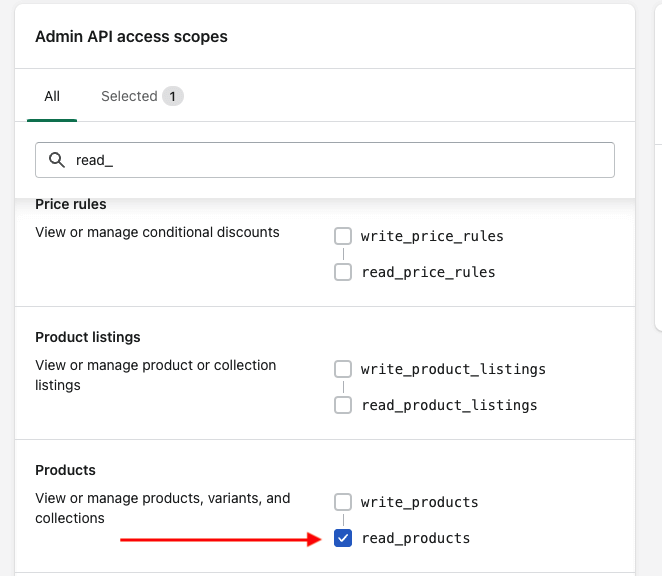
Task: Uncheck the read_products checkbox
Action: click(343, 538)
